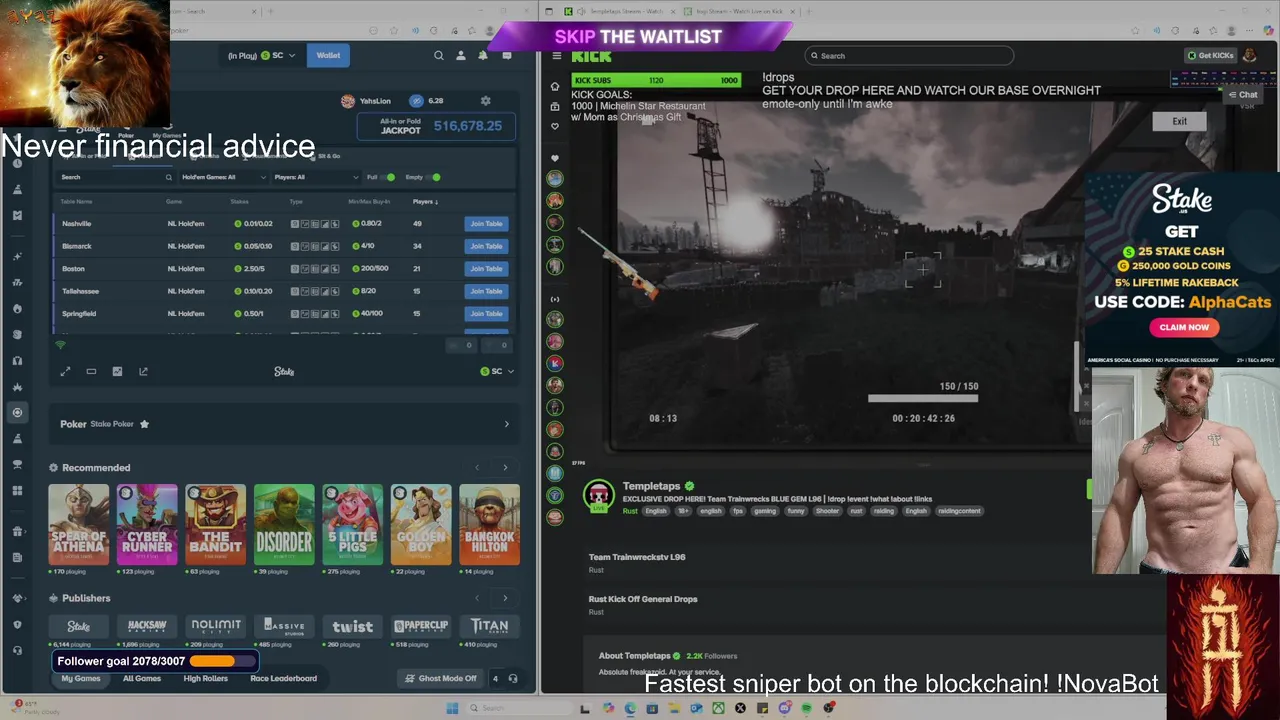The image size is (1280, 720).
Task: Switch to the All Games tab
Action: point(142,678)
